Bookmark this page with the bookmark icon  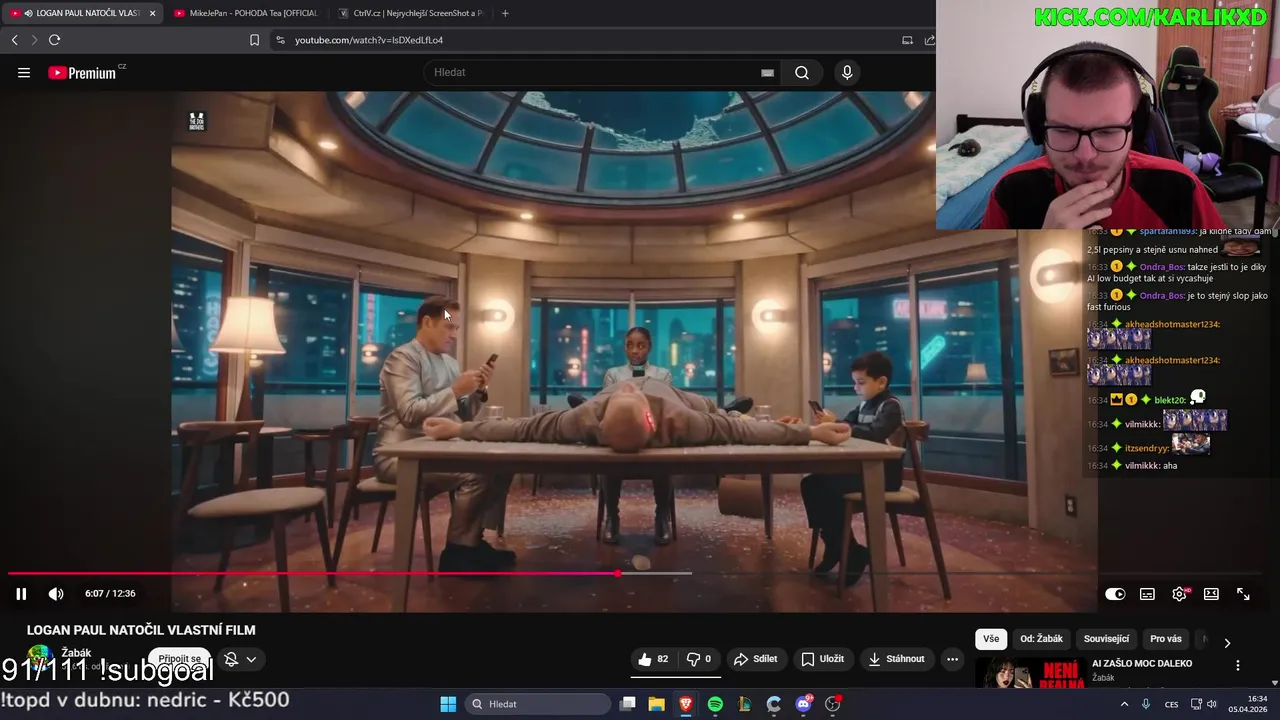click(254, 40)
